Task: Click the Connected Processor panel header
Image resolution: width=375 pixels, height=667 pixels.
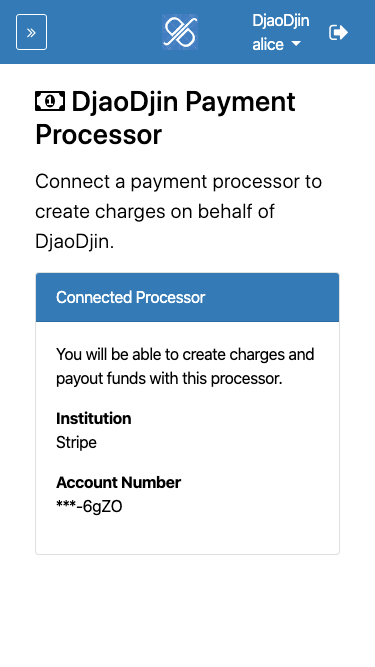Action: (188, 297)
